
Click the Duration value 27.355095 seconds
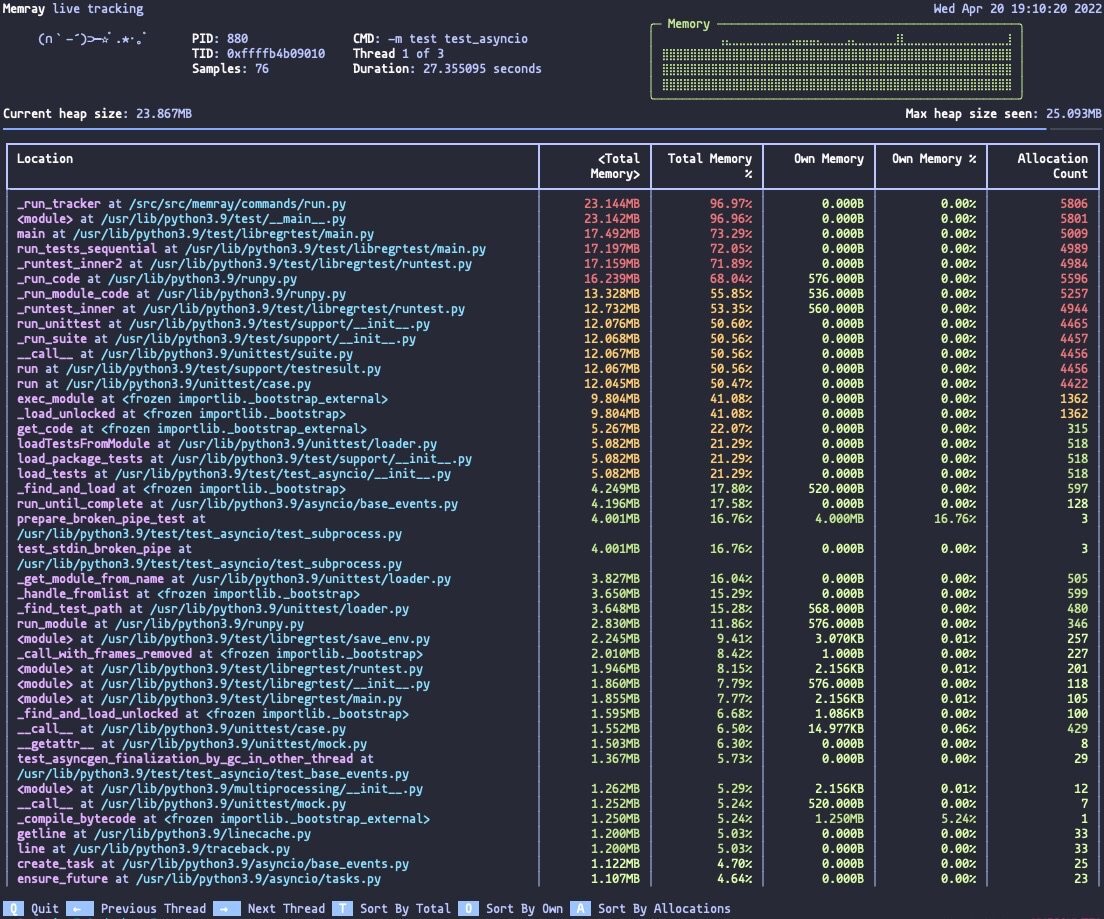pyautogui.click(x=482, y=68)
